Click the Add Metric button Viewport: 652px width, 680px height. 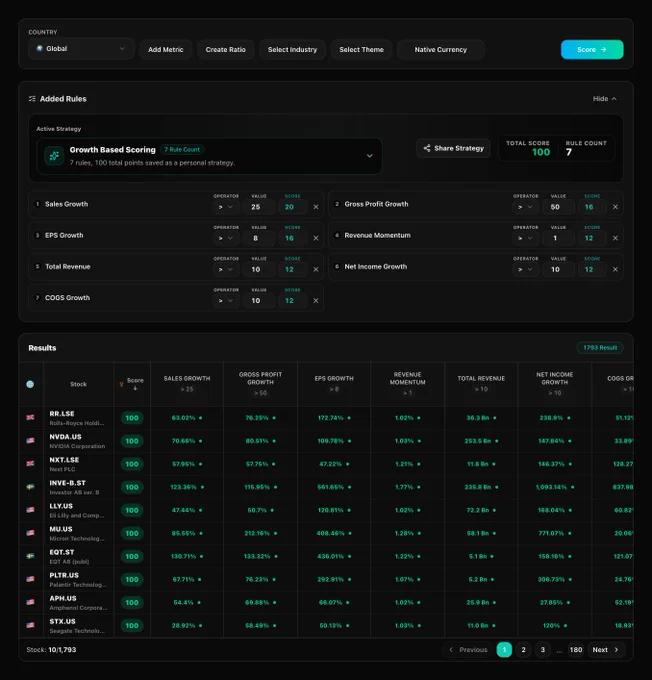coord(166,49)
